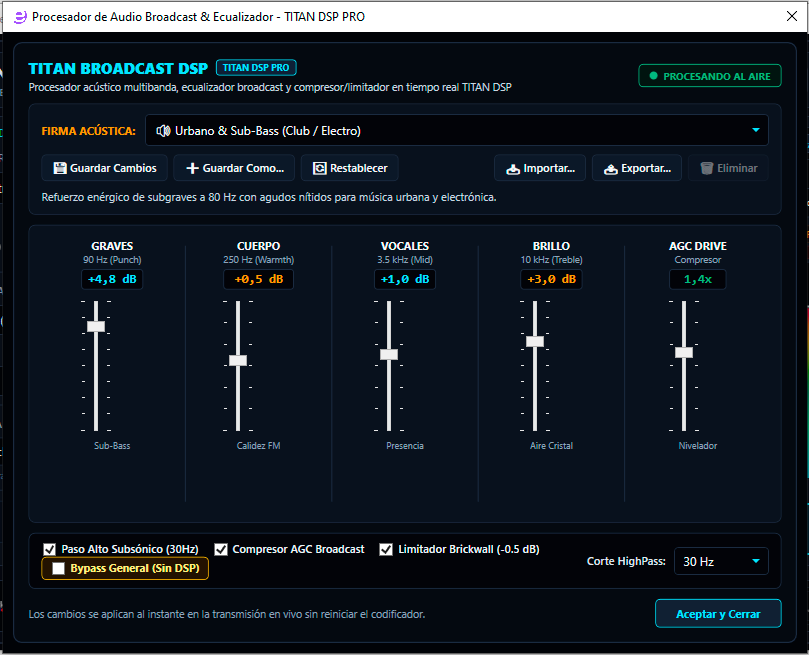Viewport: 809px width, 655px height.
Task: Close the TITAN DSP PRO window
Action: (792, 17)
